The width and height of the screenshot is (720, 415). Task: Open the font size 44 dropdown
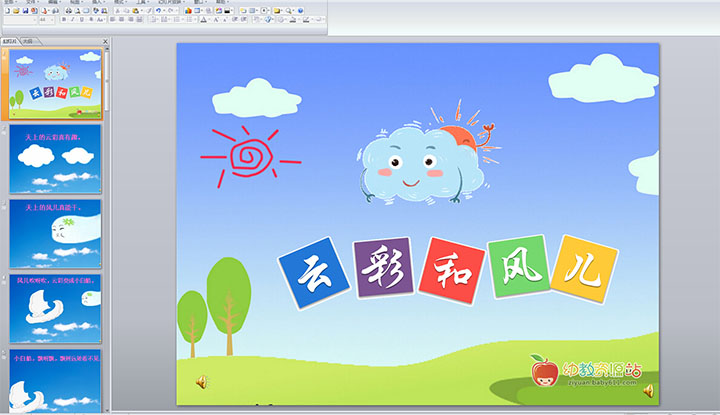tap(47, 20)
